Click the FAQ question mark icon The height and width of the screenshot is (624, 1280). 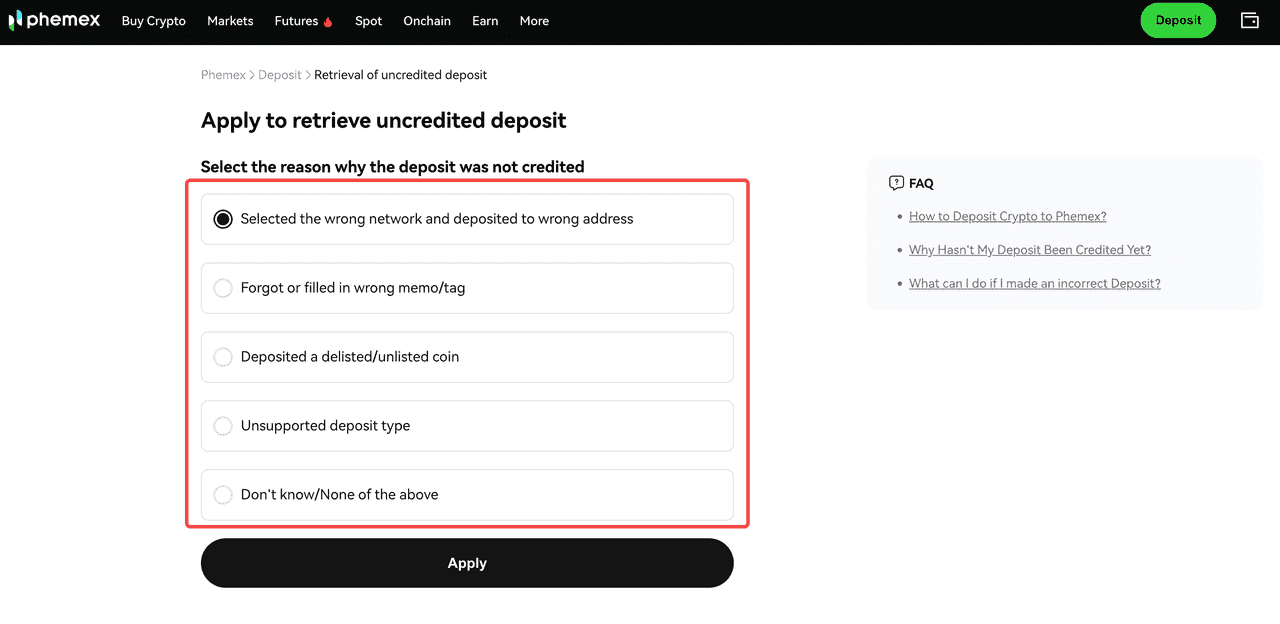point(896,183)
